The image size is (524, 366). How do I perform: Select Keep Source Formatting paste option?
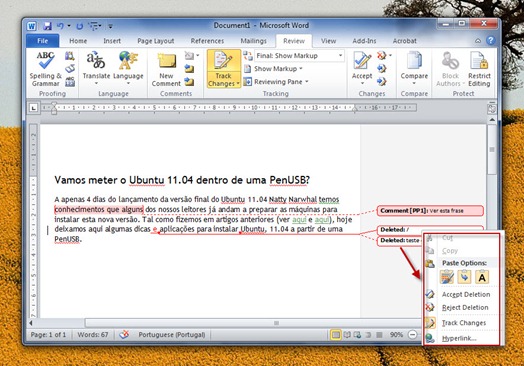click(447, 277)
